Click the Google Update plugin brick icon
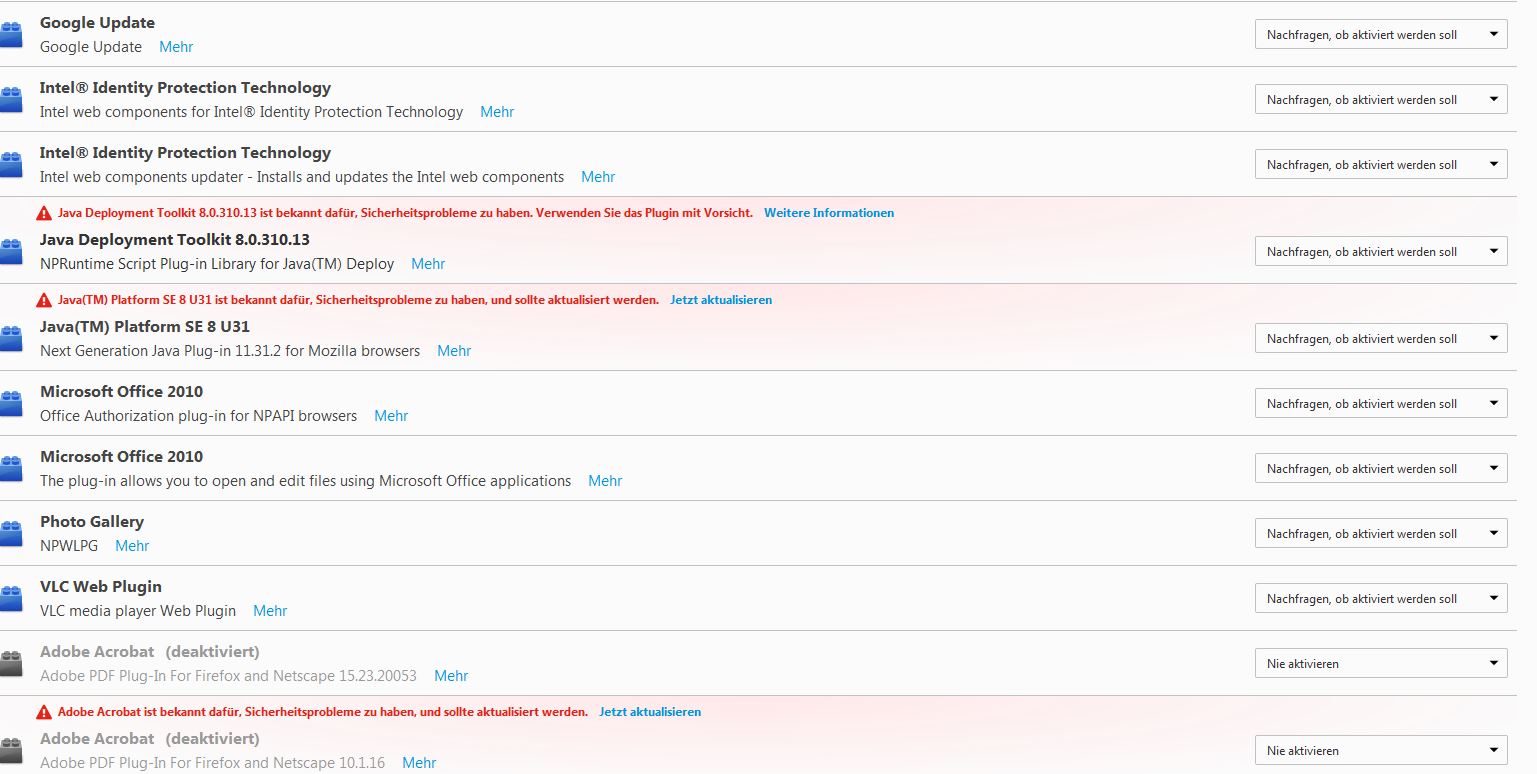This screenshot has height=774, width=1537. point(11,35)
